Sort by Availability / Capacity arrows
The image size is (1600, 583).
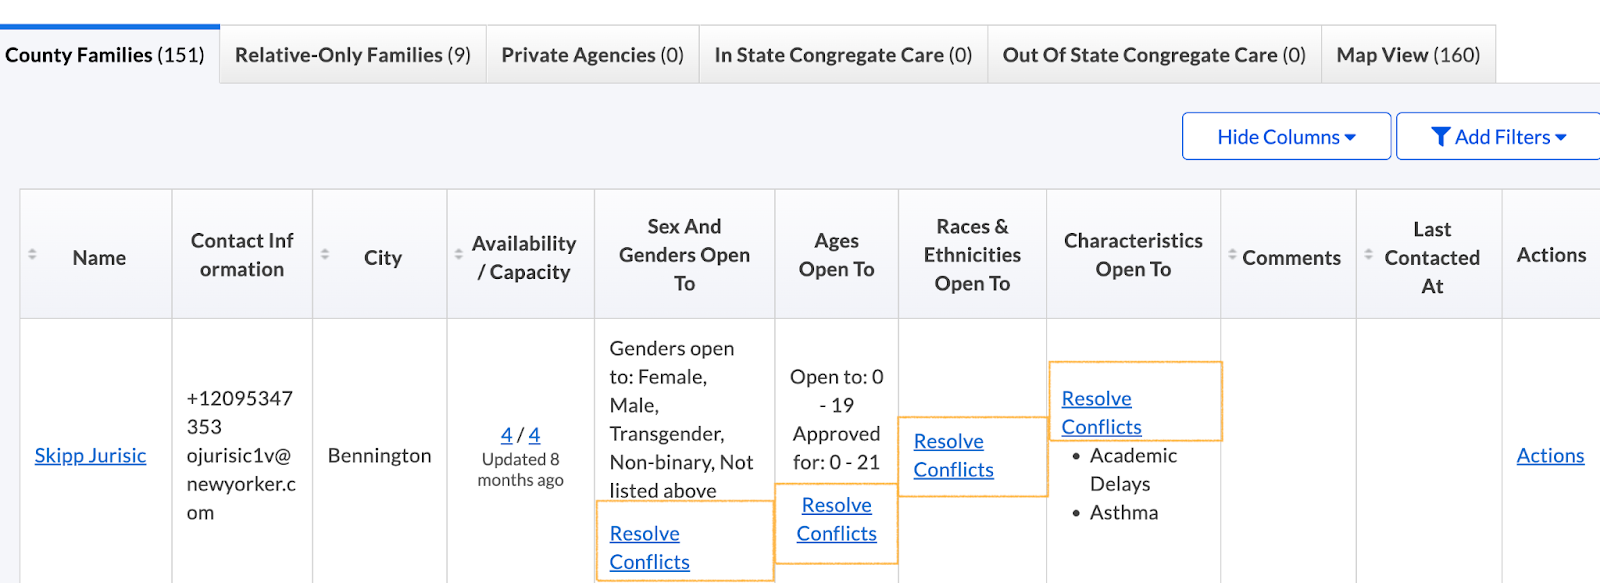(459, 255)
